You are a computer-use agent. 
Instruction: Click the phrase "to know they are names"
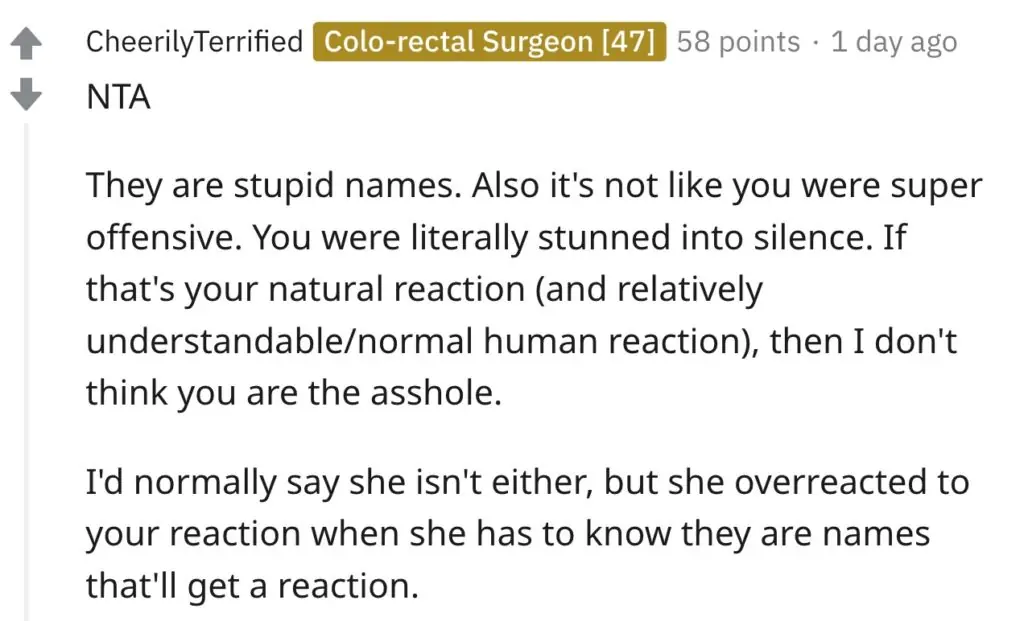[x=737, y=533]
